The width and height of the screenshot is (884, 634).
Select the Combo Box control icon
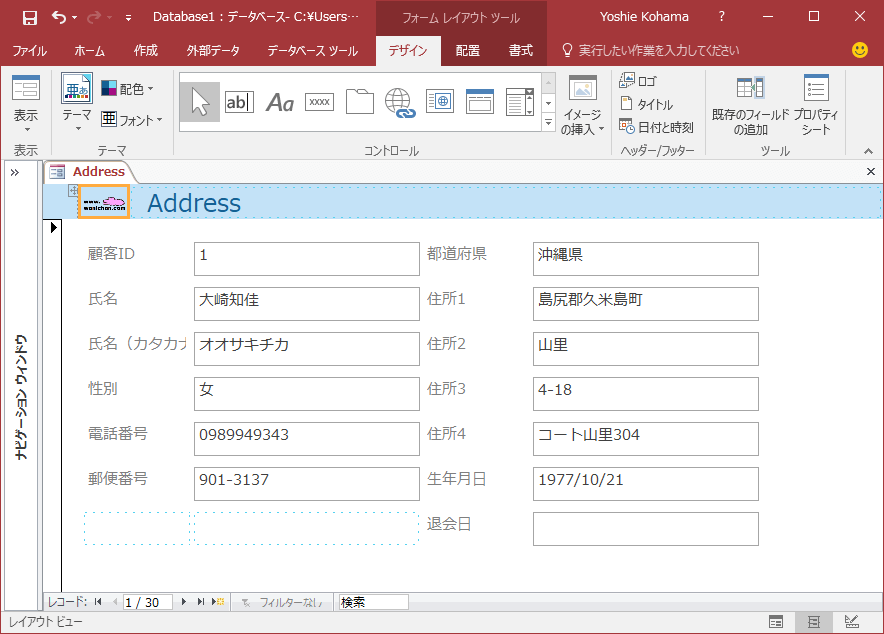coord(519,102)
